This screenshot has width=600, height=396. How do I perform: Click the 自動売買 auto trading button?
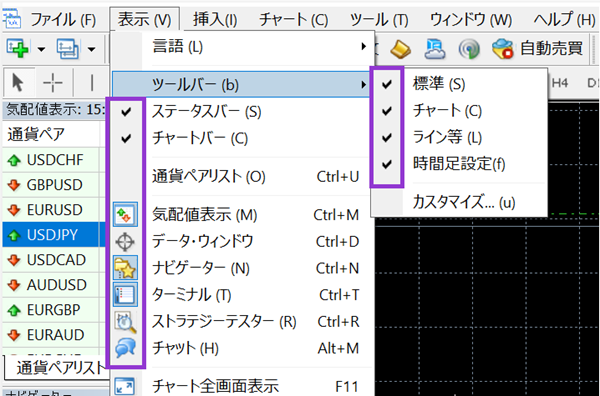pyautogui.click(x=537, y=49)
